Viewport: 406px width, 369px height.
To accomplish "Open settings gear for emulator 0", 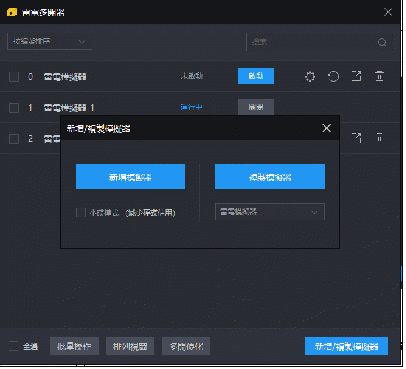I will pos(310,76).
